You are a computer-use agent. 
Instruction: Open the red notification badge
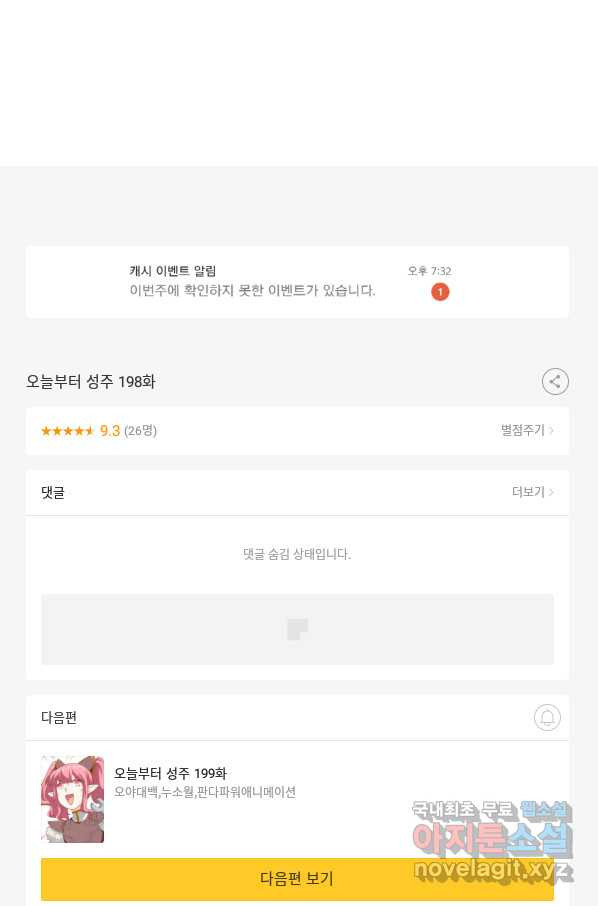[x=440, y=292]
